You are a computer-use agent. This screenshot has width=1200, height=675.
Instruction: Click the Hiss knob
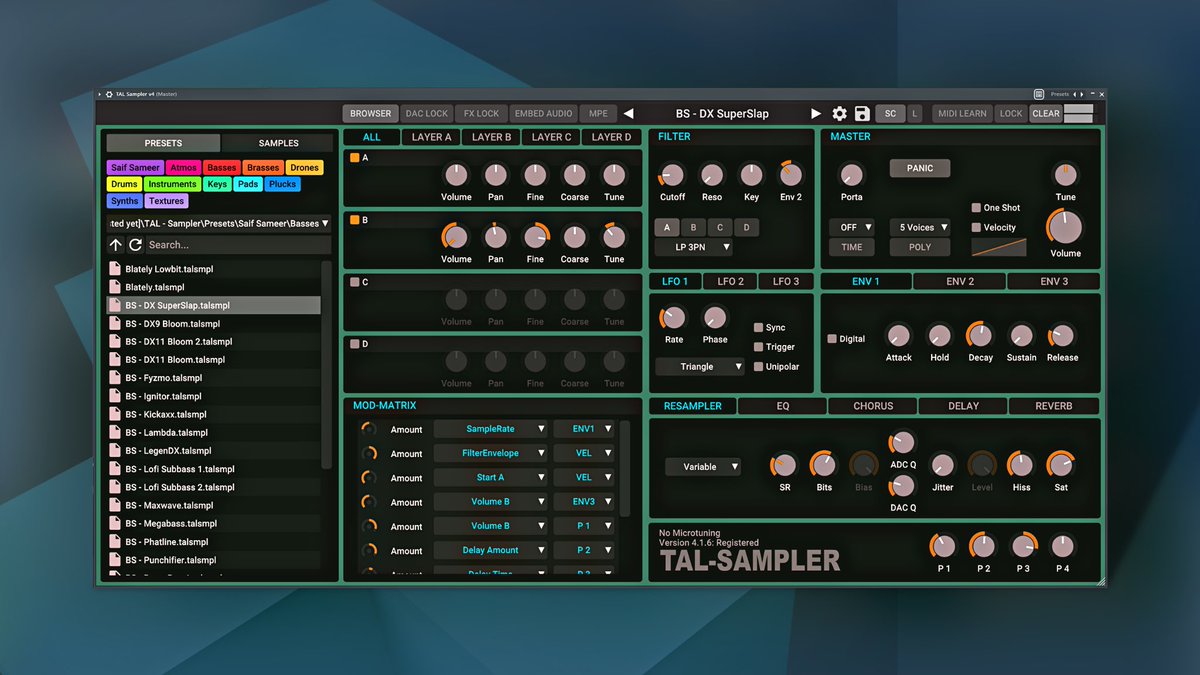click(1021, 465)
